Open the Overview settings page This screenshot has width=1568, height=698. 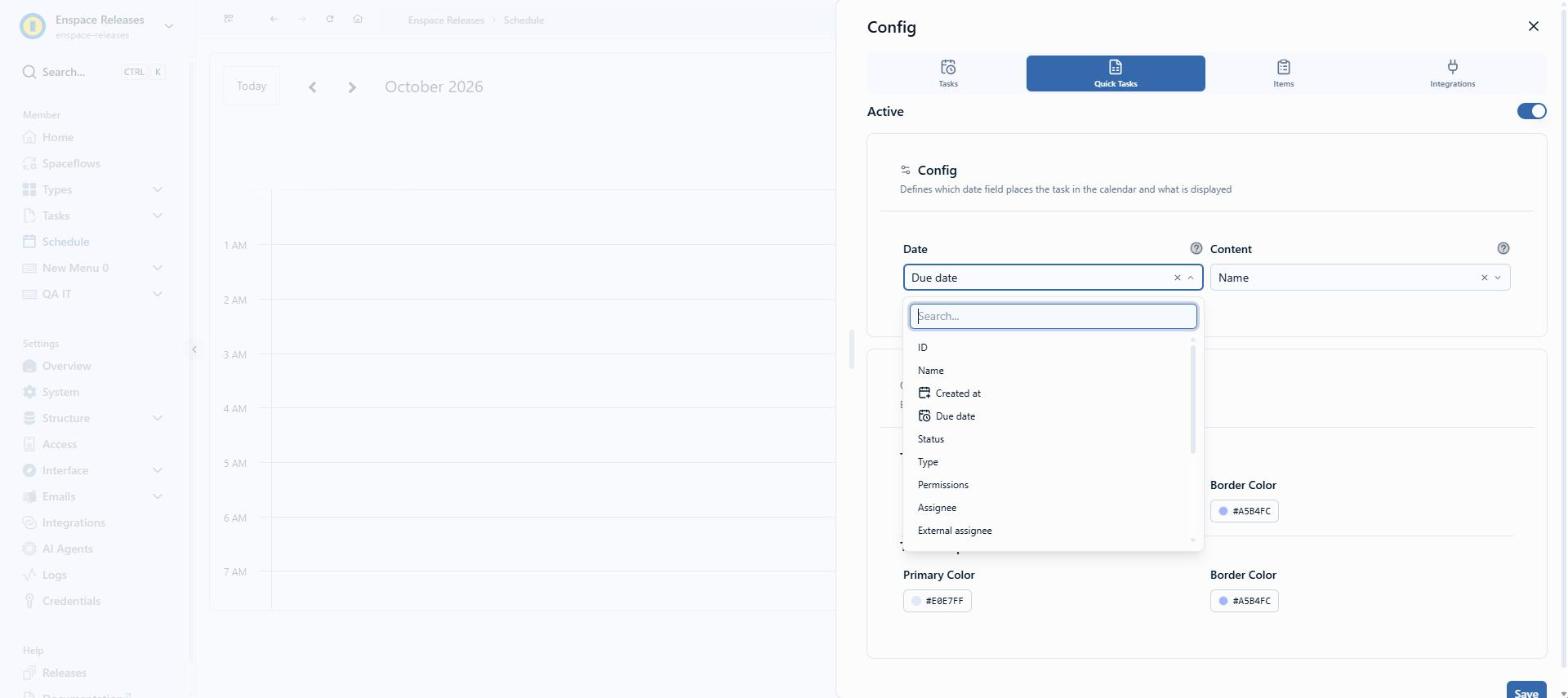coord(66,366)
